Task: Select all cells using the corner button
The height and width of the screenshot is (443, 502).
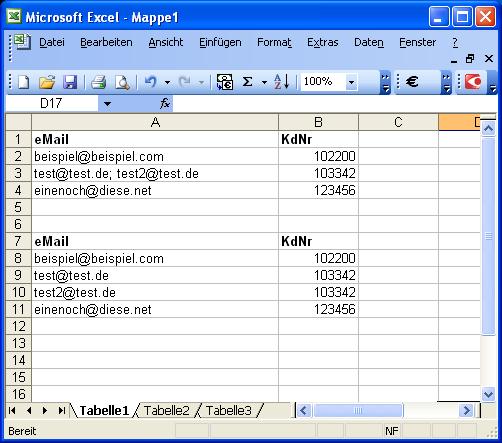Action: pos(18,122)
